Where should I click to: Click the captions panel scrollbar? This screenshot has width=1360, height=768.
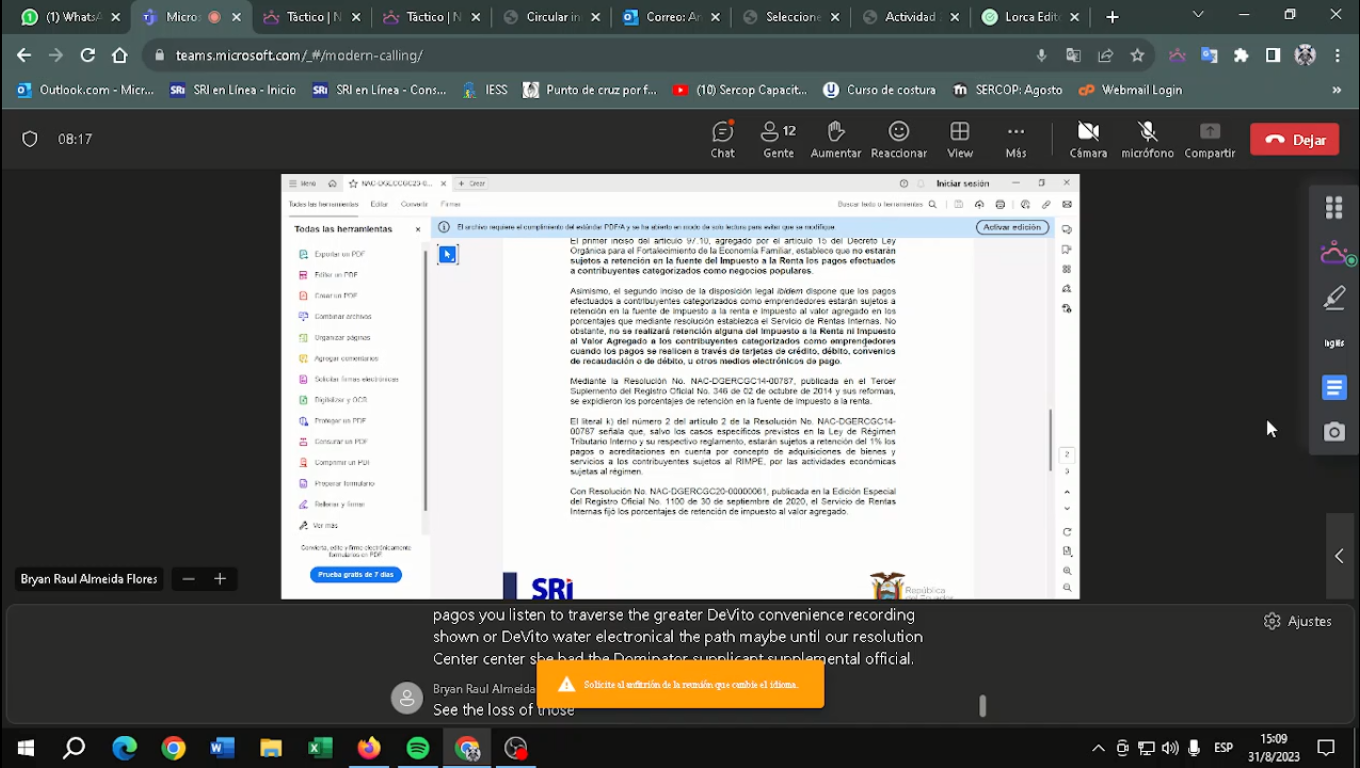[x=982, y=706]
